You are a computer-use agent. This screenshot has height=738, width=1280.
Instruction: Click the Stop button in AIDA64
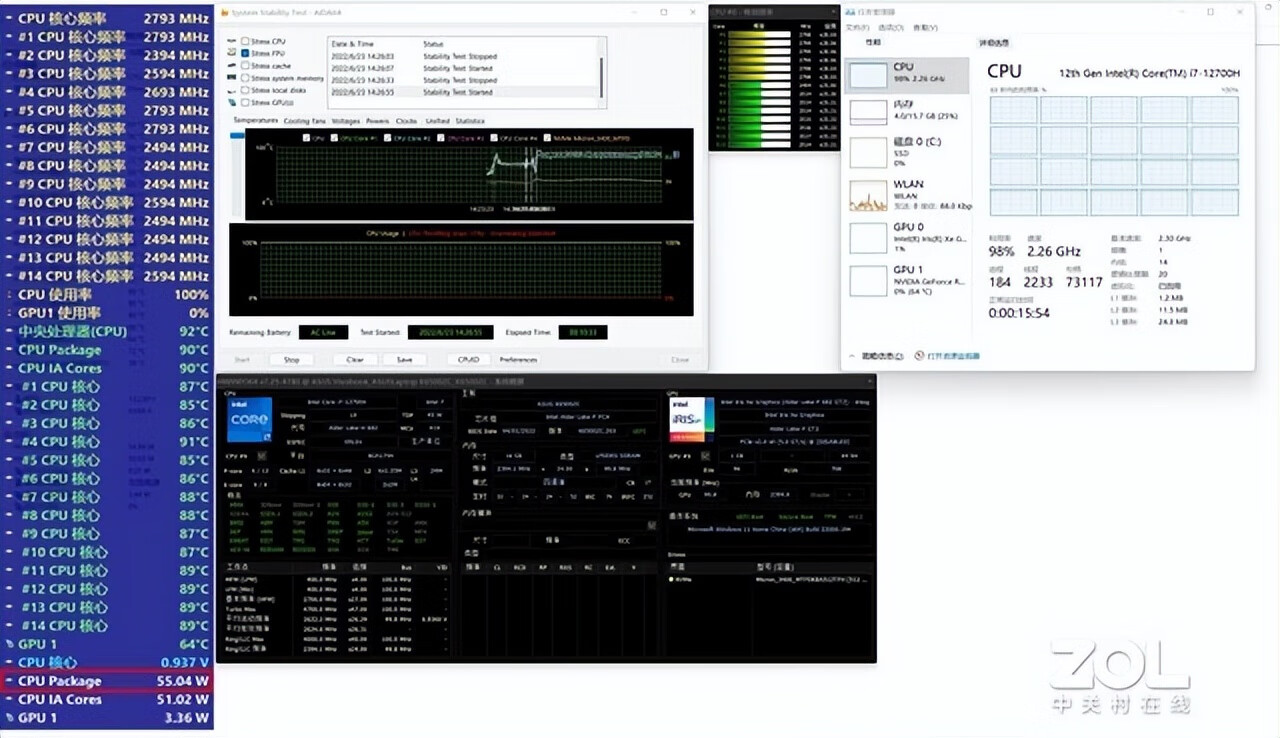(x=292, y=359)
